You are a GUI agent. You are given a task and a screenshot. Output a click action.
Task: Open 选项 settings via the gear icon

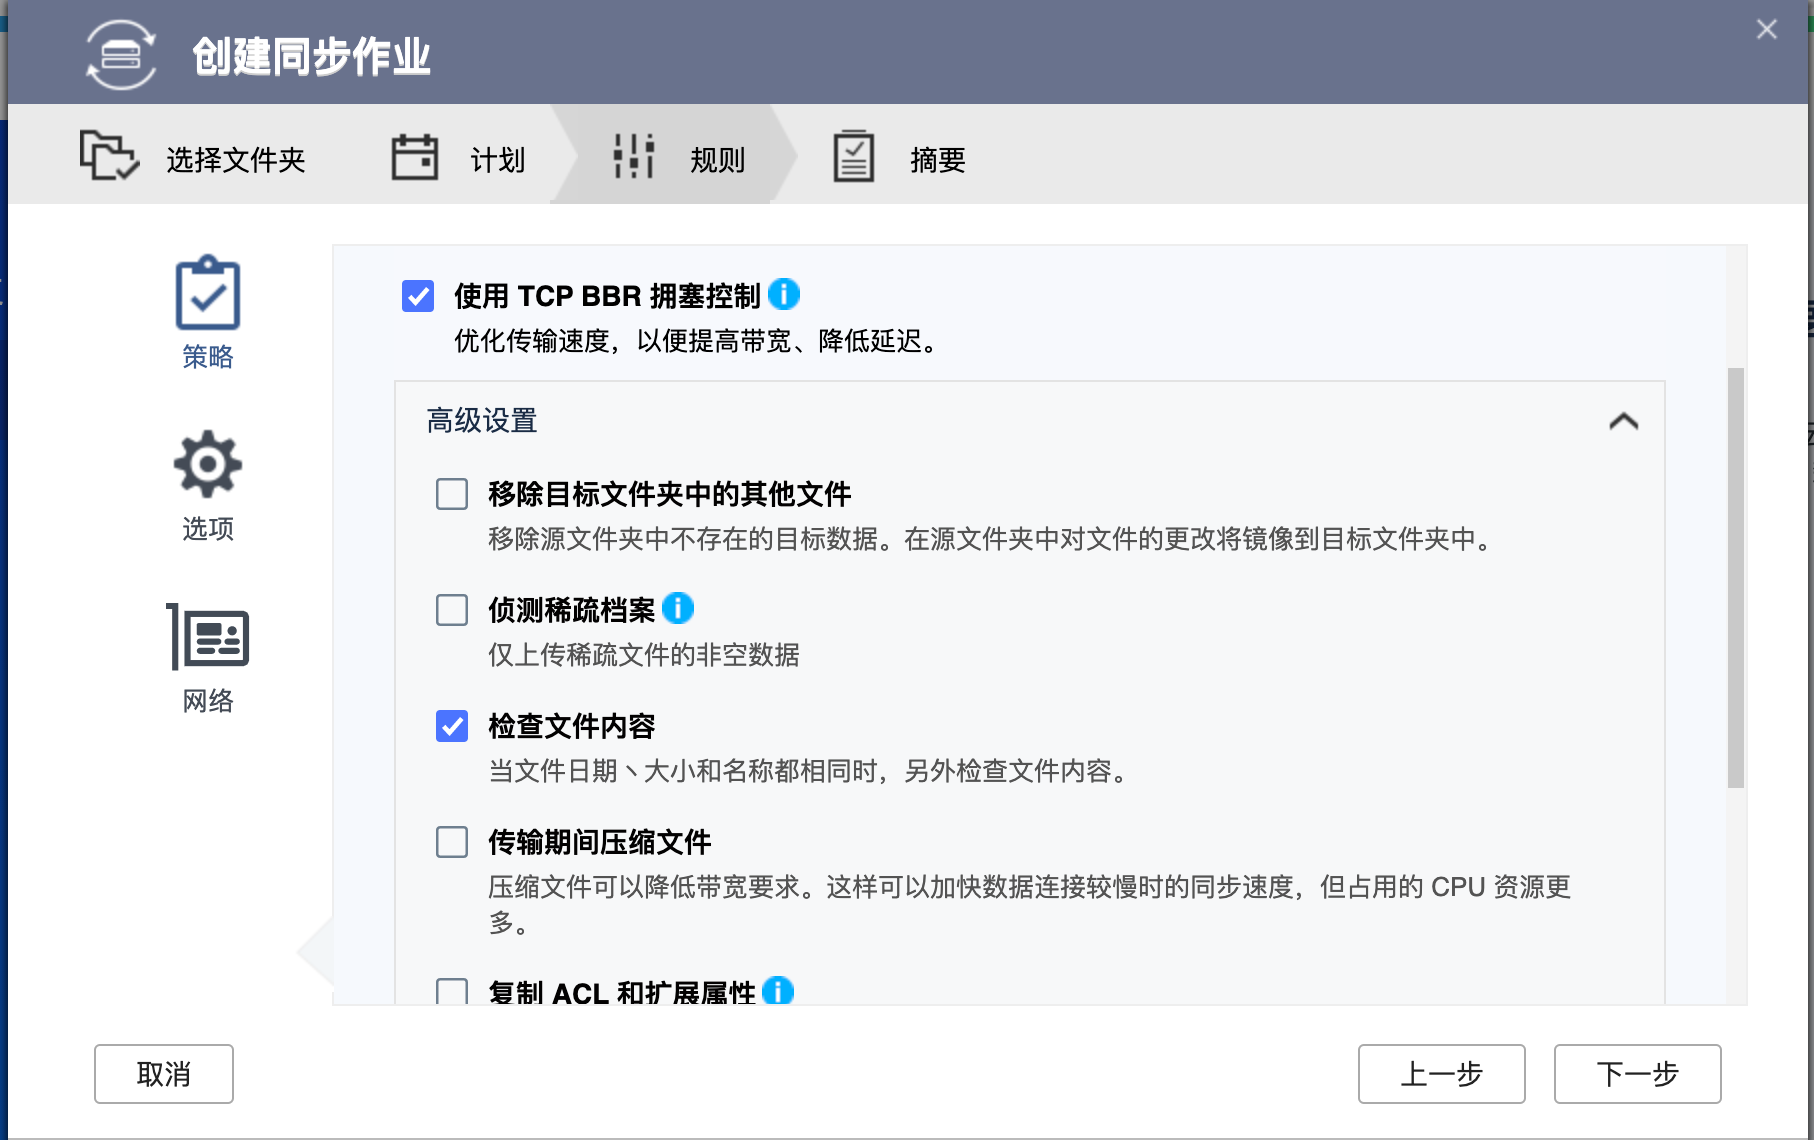(207, 463)
